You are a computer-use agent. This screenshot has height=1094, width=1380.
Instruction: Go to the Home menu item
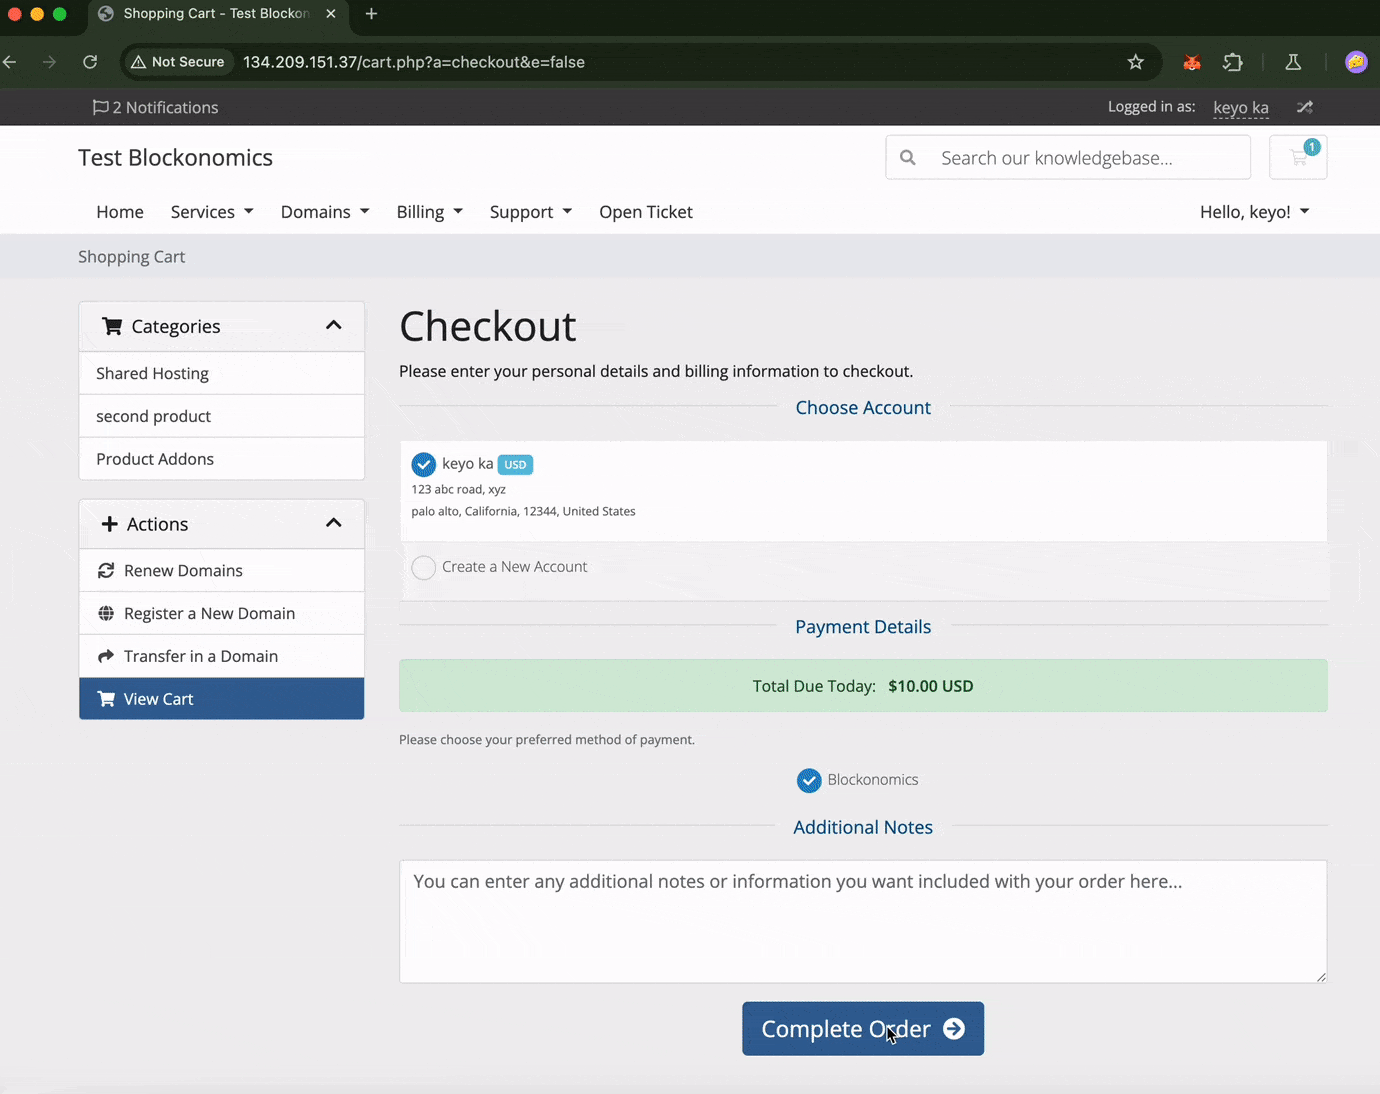click(120, 212)
